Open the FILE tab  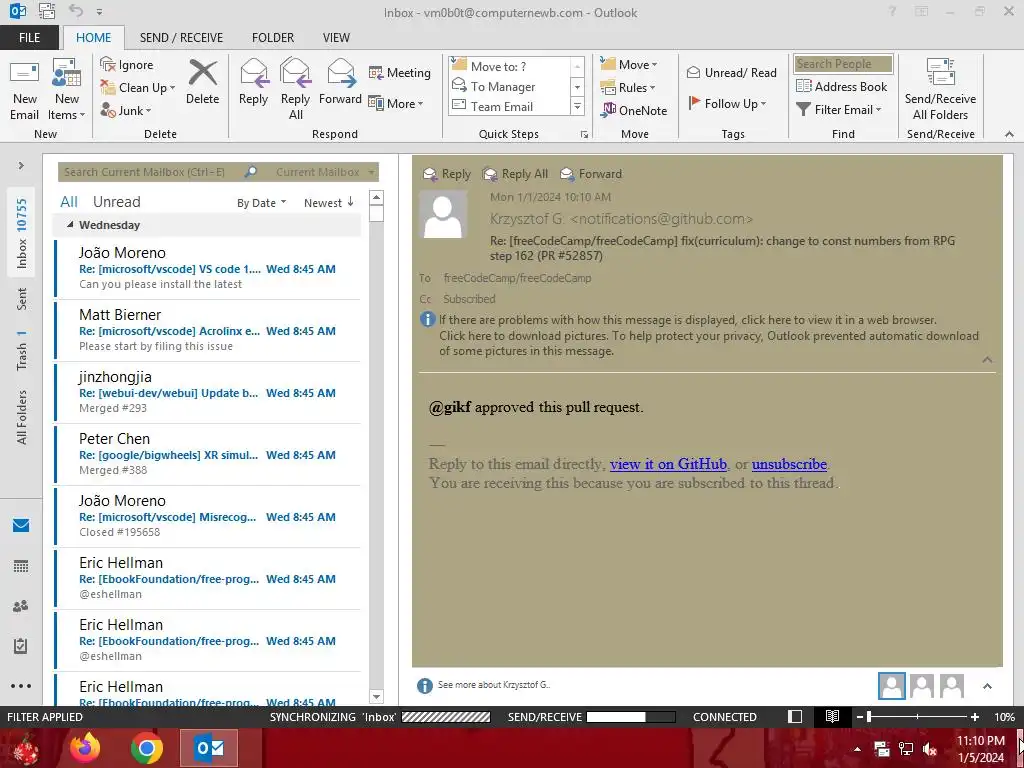(29, 37)
